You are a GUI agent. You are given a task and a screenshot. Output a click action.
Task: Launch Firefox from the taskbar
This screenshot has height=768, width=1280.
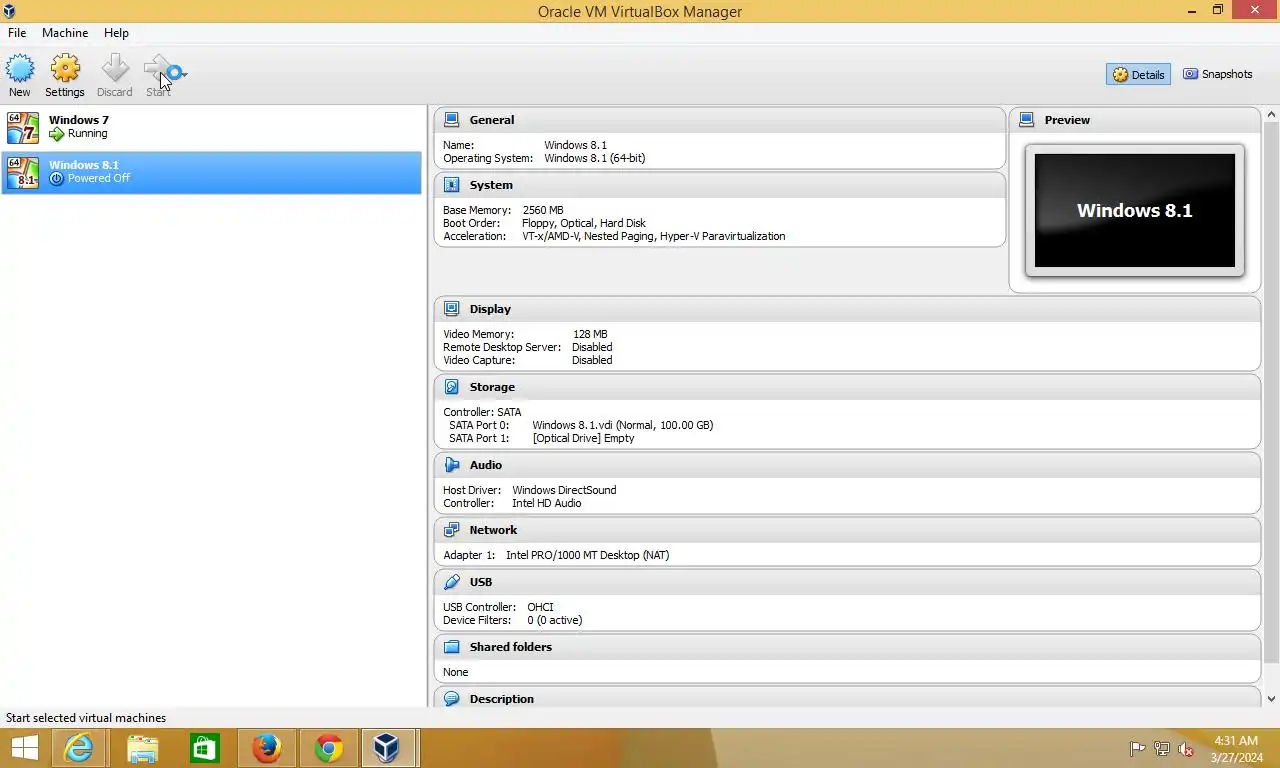pos(266,748)
